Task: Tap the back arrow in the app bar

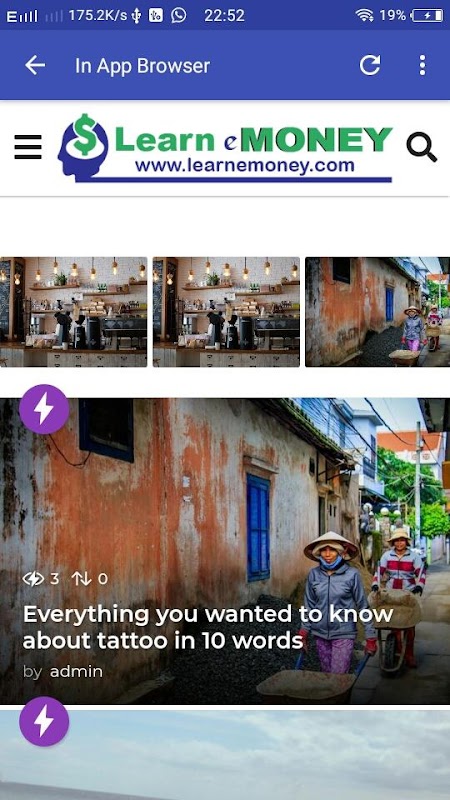Action: 35,65
